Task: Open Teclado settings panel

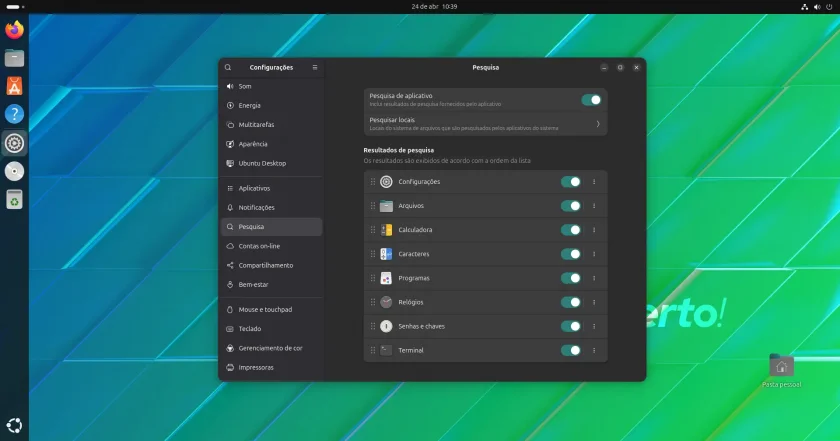Action: click(272, 329)
